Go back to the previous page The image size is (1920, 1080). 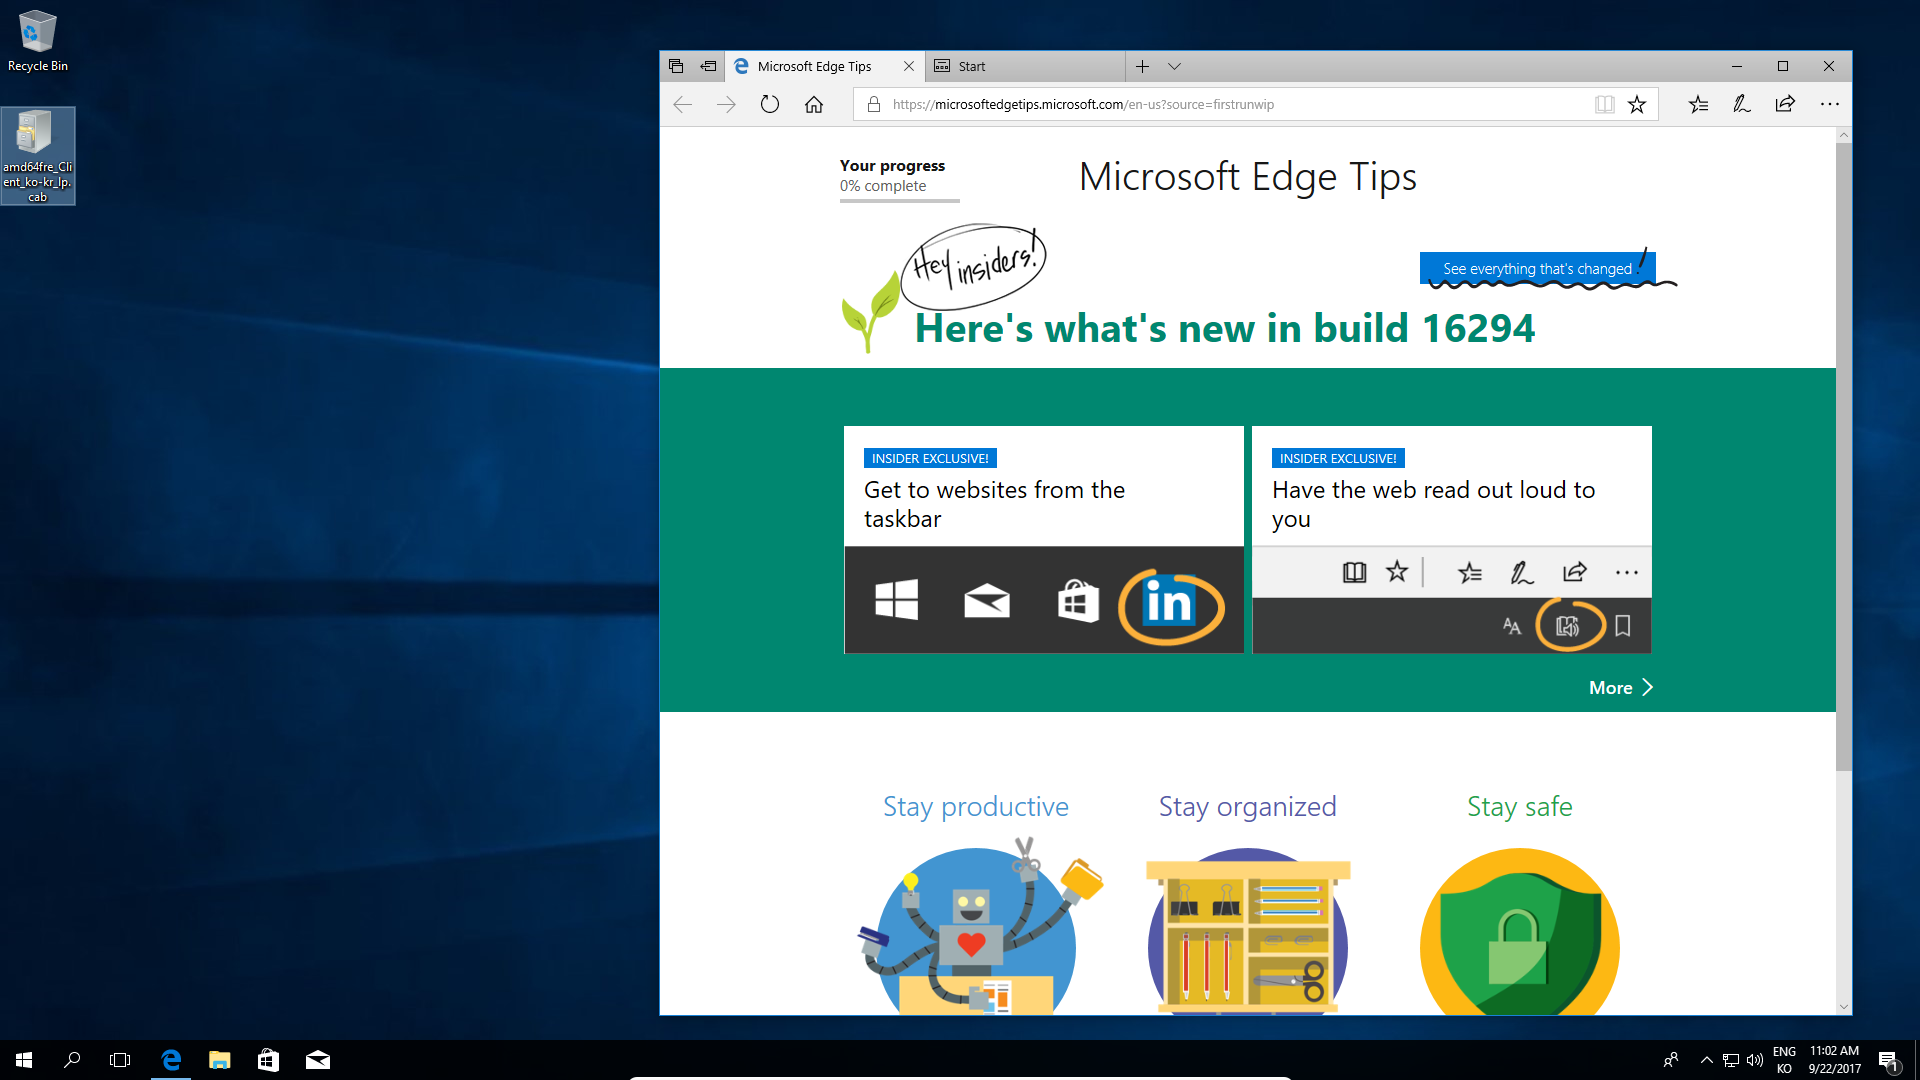[683, 104]
